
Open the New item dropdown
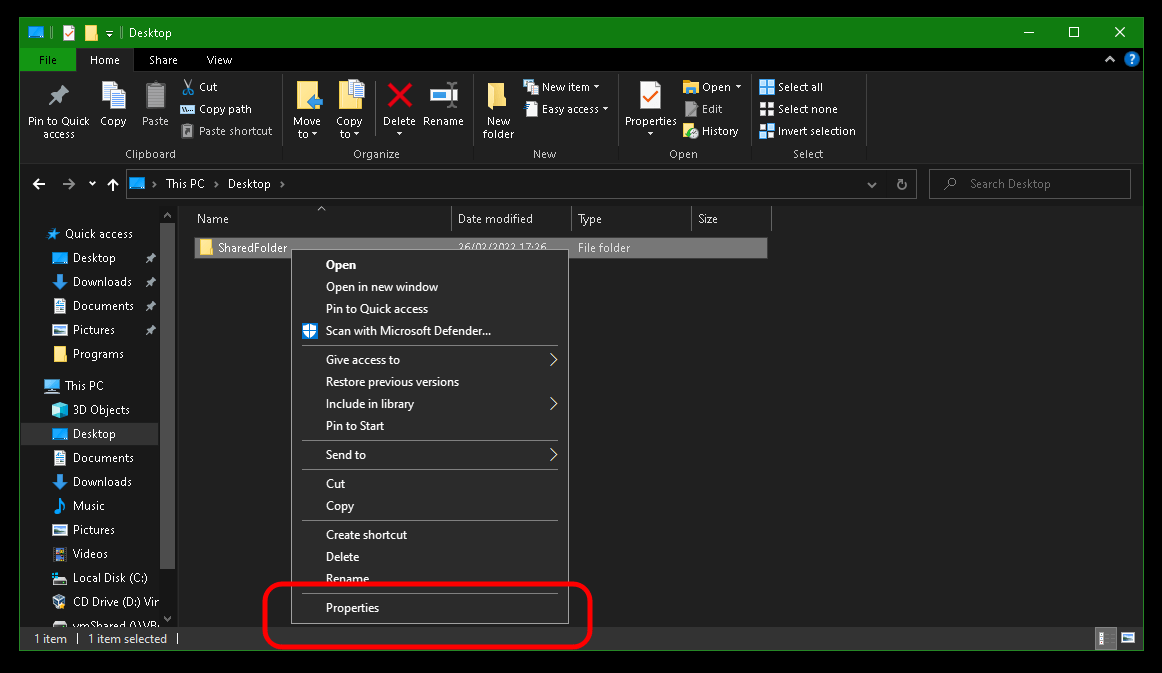point(561,87)
